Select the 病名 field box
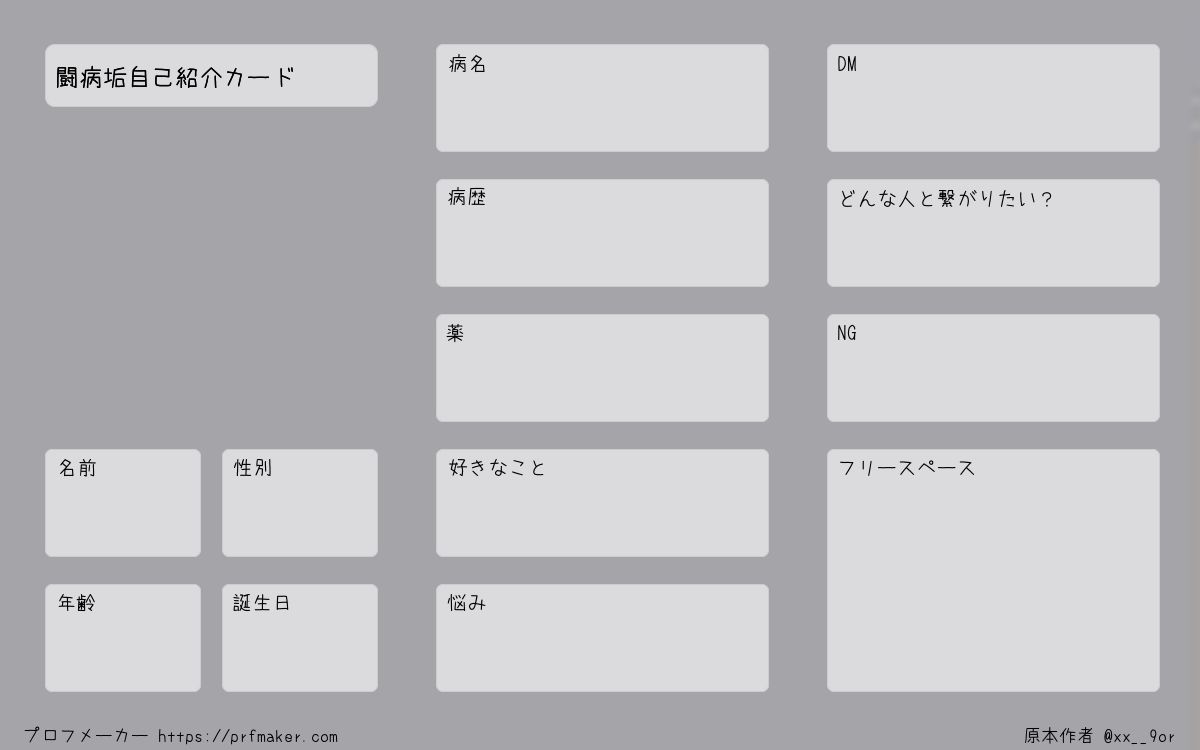1200x750 pixels. point(602,98)
